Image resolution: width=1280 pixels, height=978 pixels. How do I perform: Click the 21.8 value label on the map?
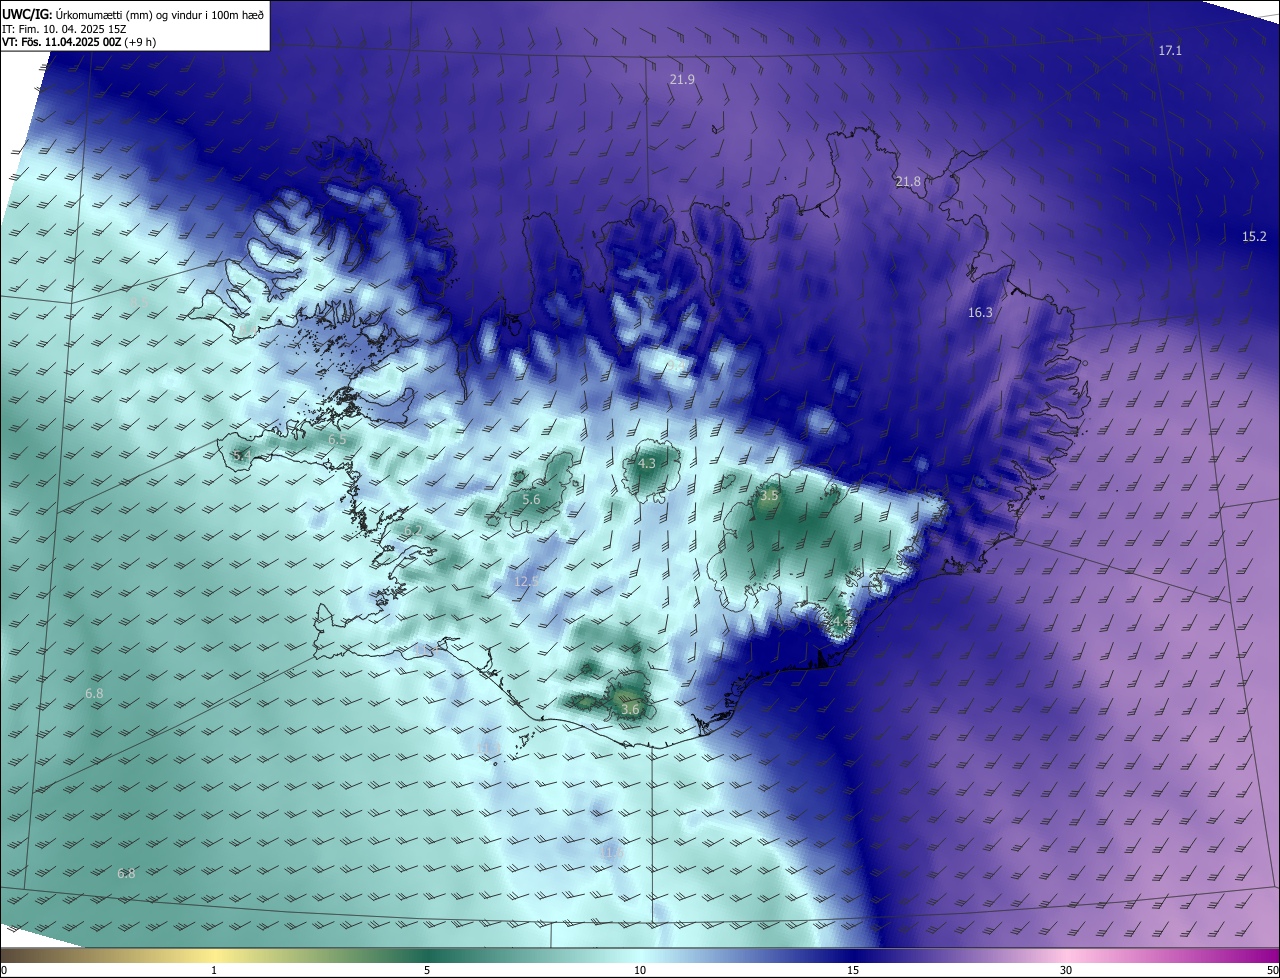(x=908, y=181)
